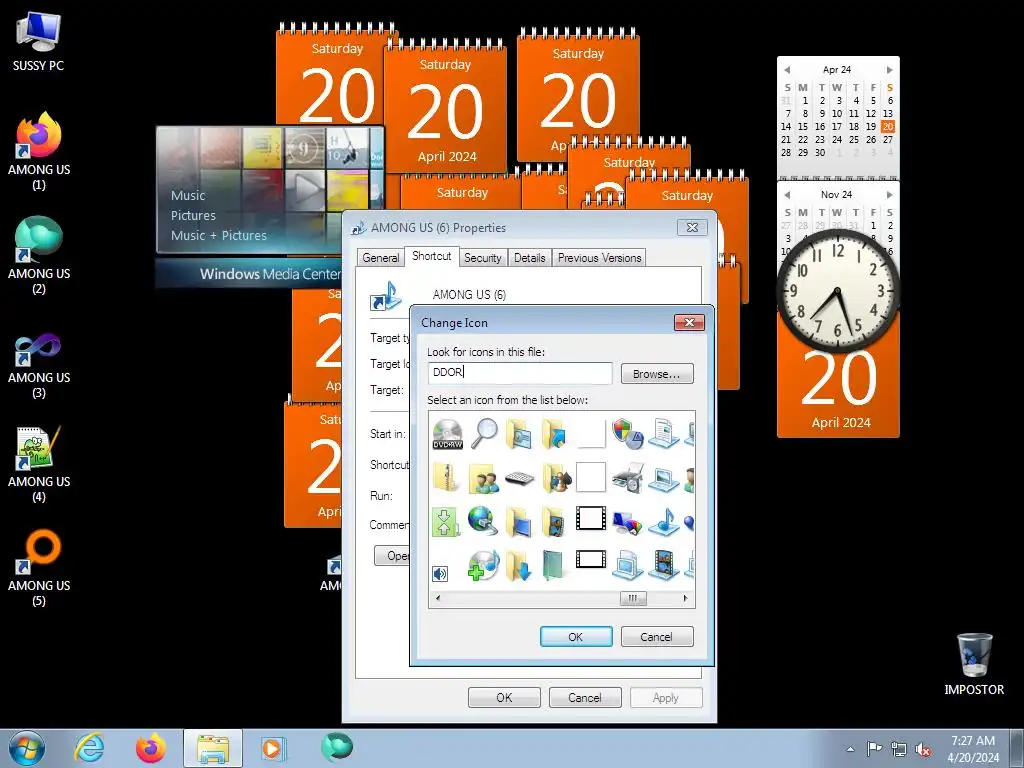Select the AMONG US (2) desktop shortcut

pyautogui.click(x=39, y=255)
